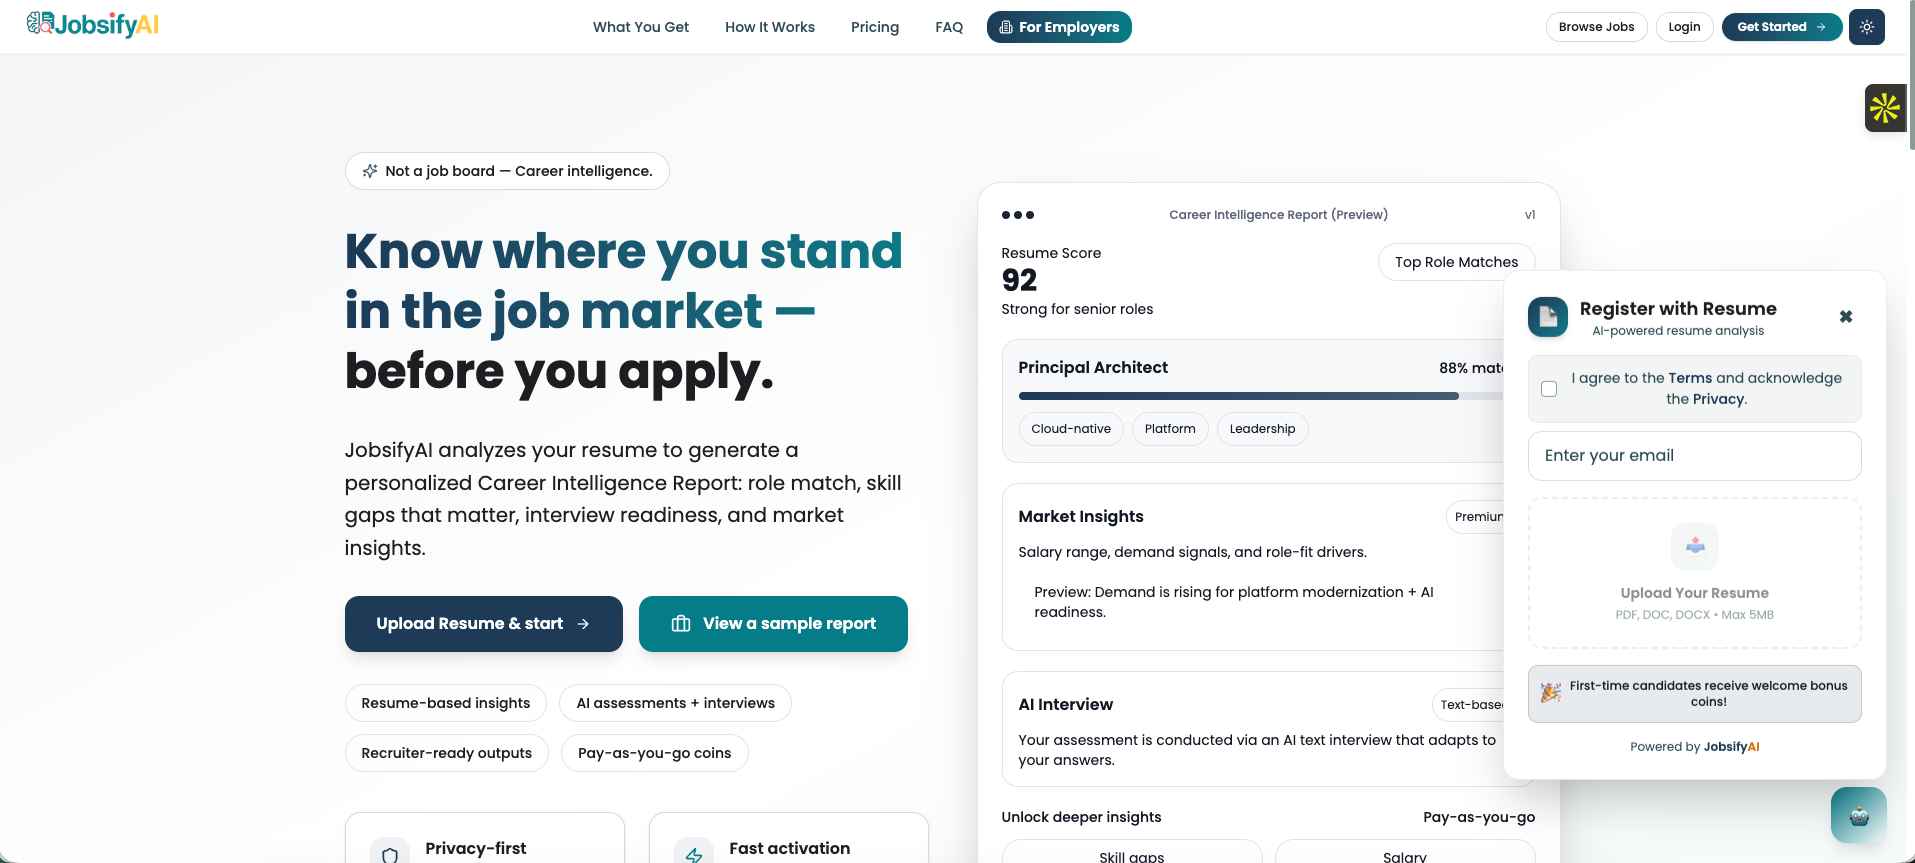Open the FAQ nav link
This screenshot has width=1915, height=863.
coord(948,27)
